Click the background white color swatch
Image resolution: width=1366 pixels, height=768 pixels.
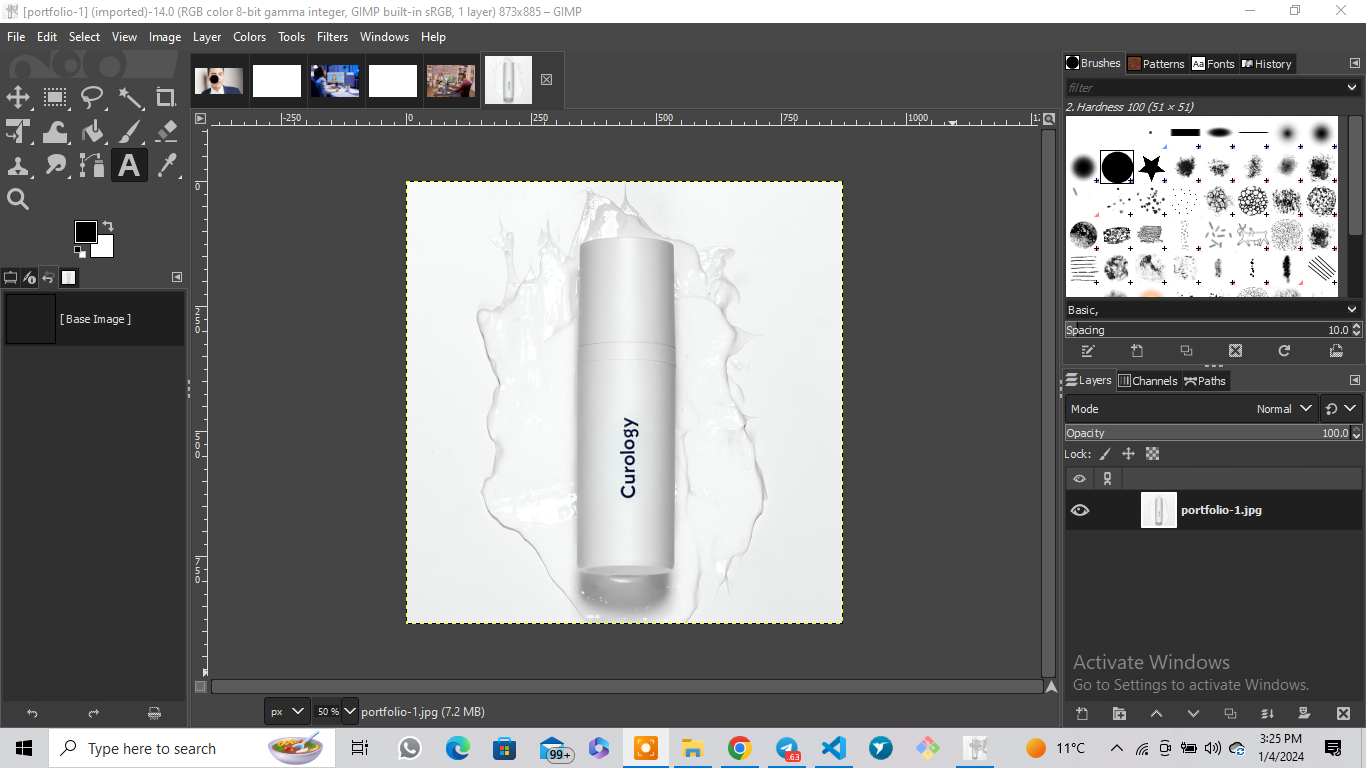pos(104,248)
